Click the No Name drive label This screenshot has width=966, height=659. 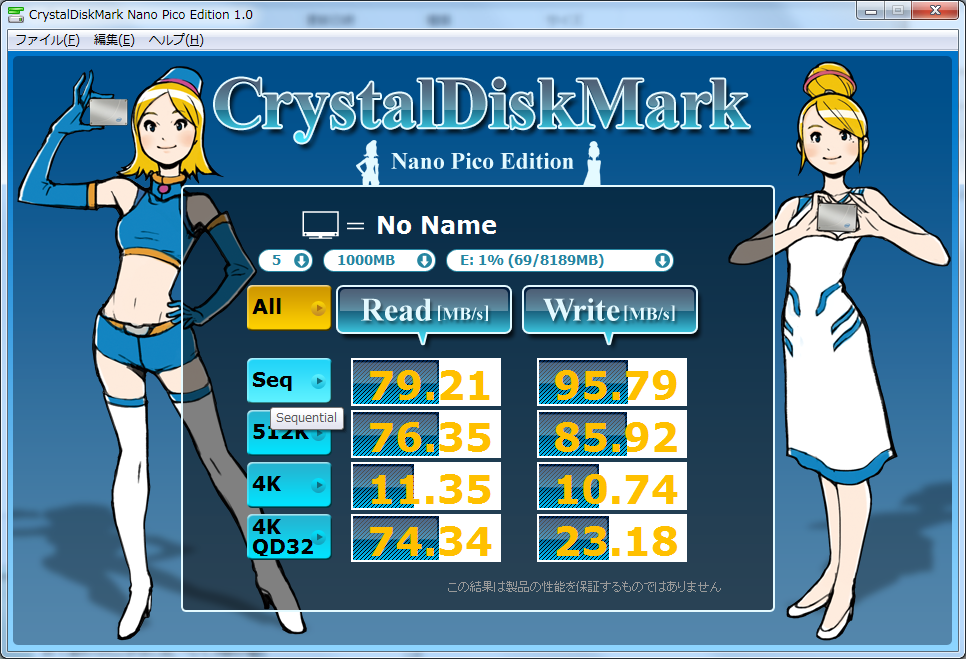point(436,225)
